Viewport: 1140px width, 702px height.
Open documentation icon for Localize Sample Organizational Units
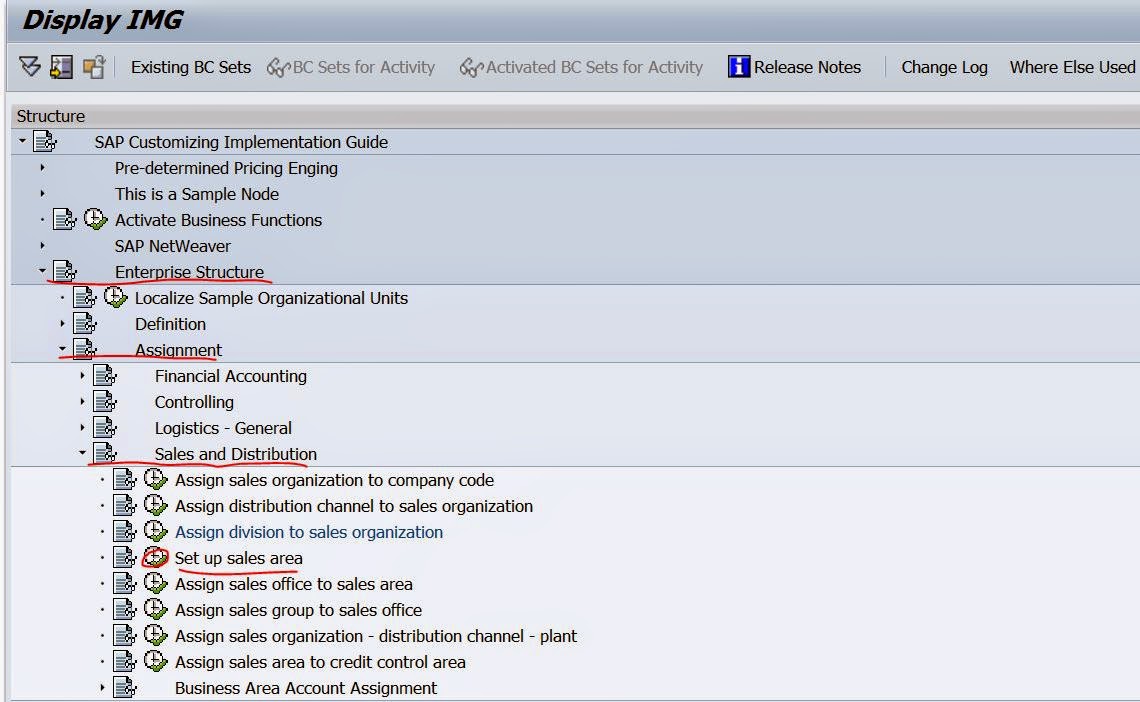(x=85, y=297)
